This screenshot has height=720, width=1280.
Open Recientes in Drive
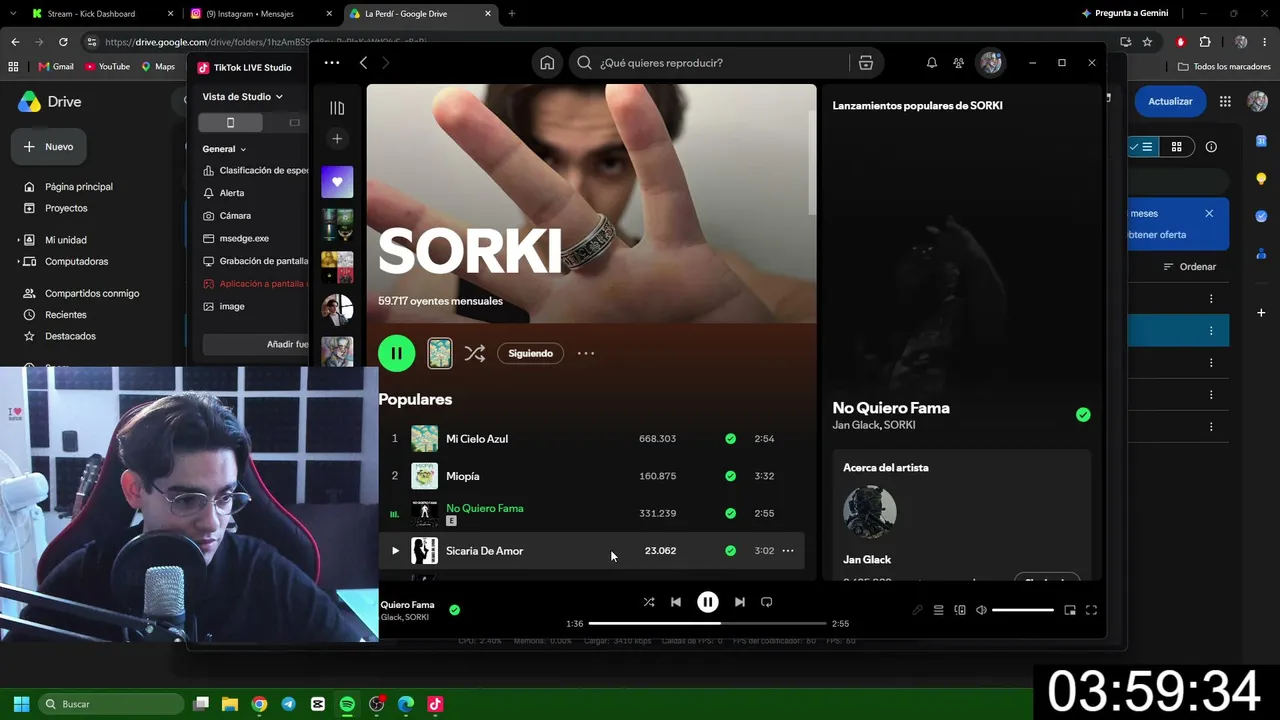coord(55,315)
